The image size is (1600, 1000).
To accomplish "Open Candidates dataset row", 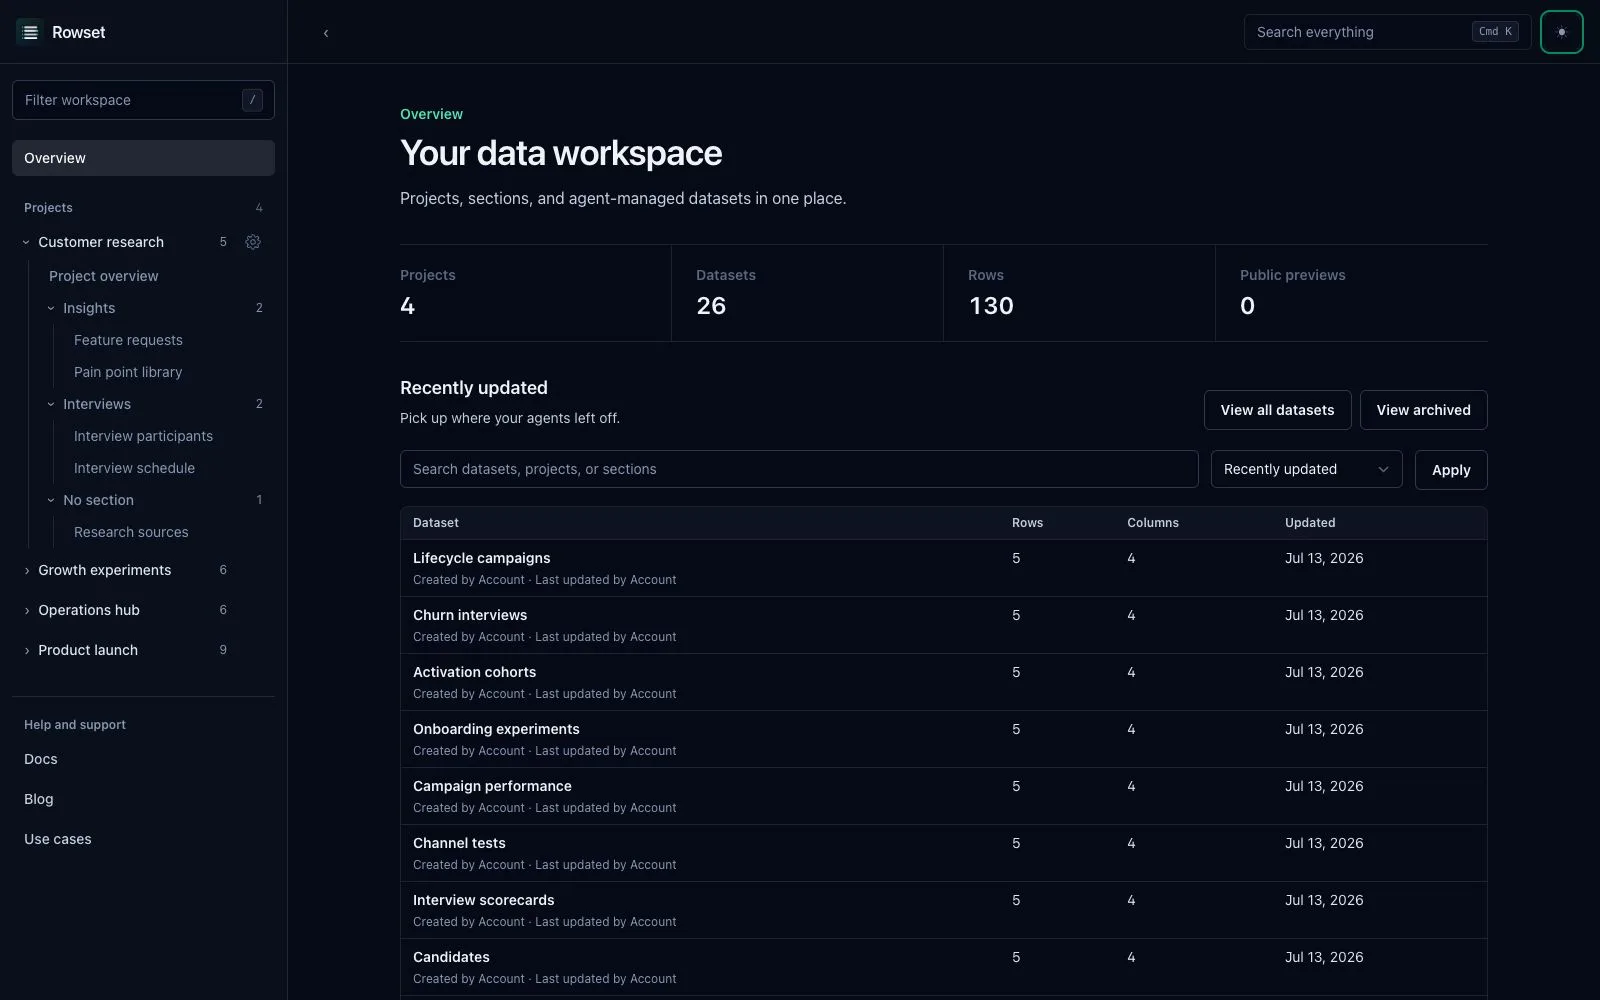I will [x=943, y=967].
